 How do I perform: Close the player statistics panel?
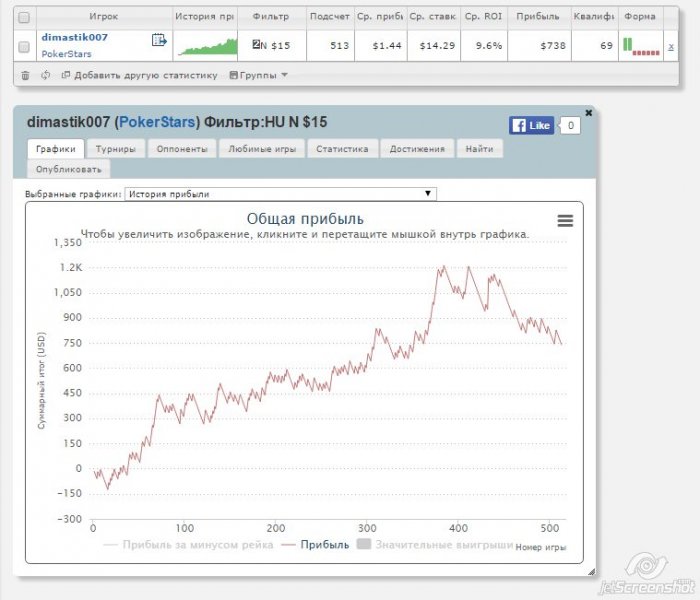coord(588,113)
